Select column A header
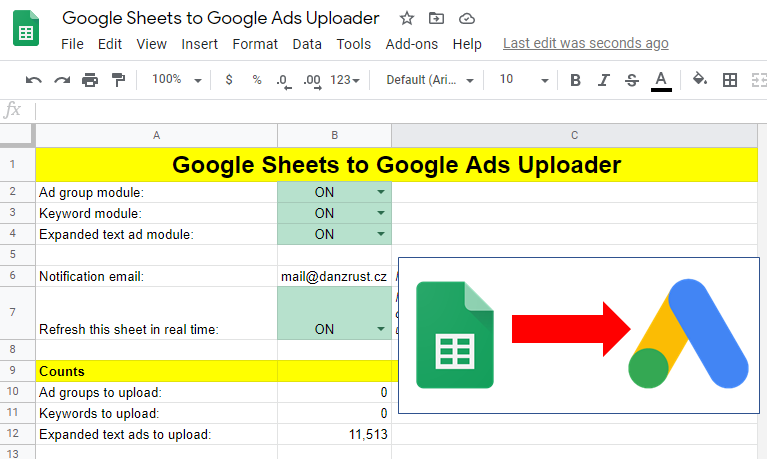This screenshot has height=459, width=767. [157, 136]
